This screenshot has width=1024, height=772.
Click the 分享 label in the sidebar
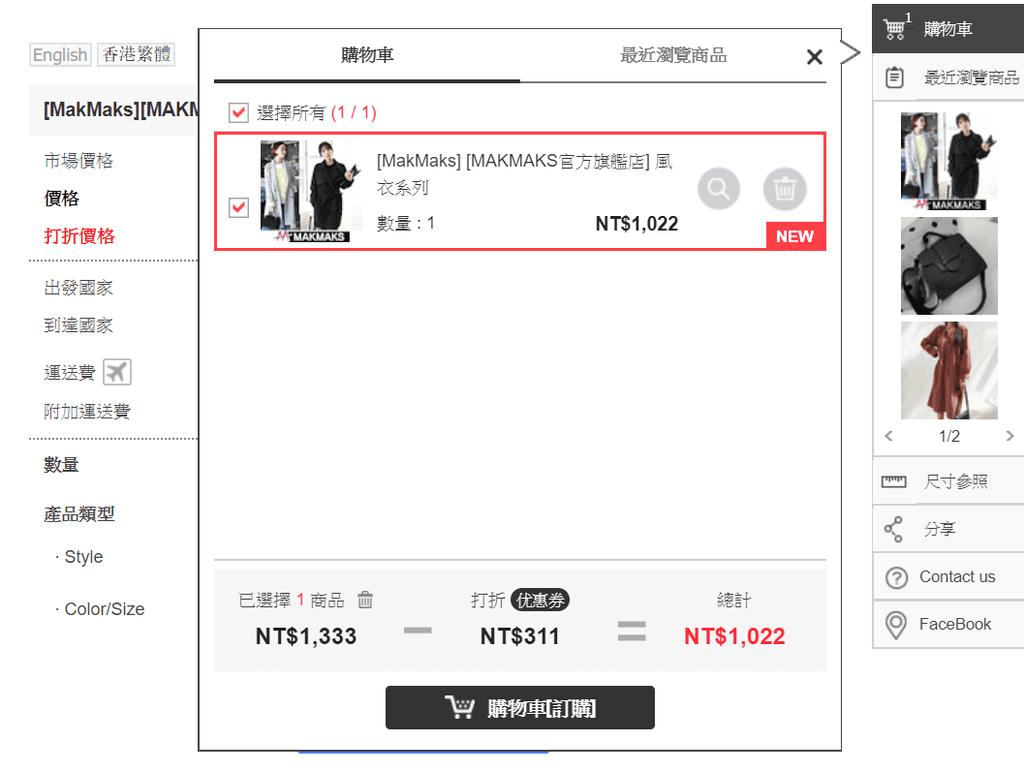(940, 529)
